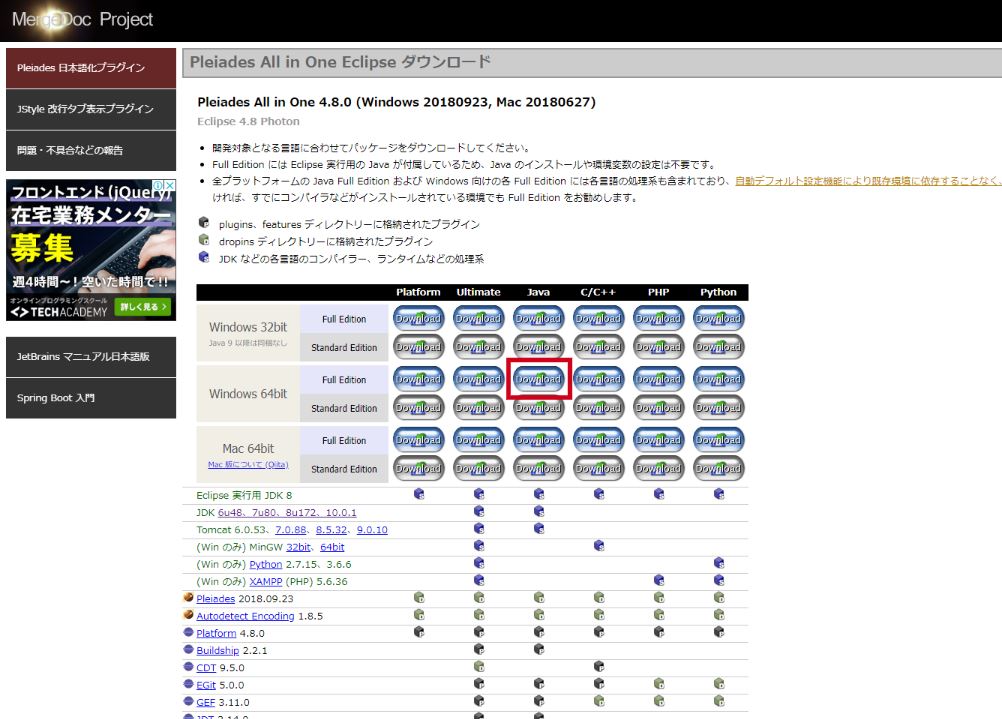This screenshot has height=719, width=1002.
Task: Follow the XAMPP link
Action: coord(266,582)
